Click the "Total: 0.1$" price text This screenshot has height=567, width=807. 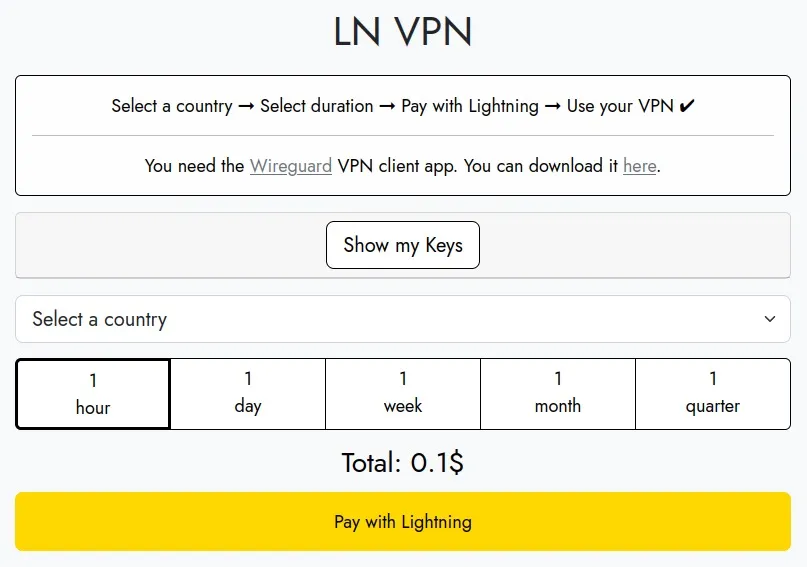click(x=403, y=463)
